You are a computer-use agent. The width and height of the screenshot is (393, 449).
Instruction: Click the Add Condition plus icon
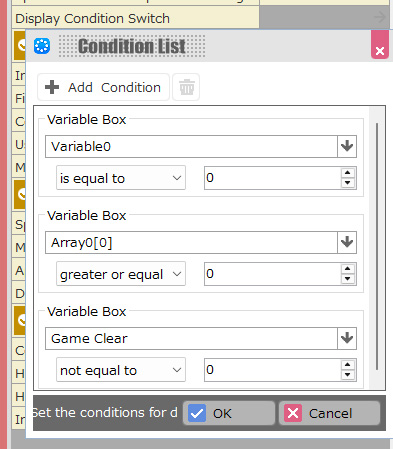pyautogui.click(x=52, y=87)
